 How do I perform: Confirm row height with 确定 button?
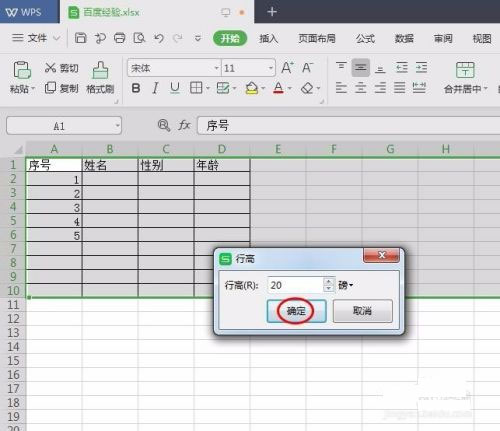click(296, 311)
